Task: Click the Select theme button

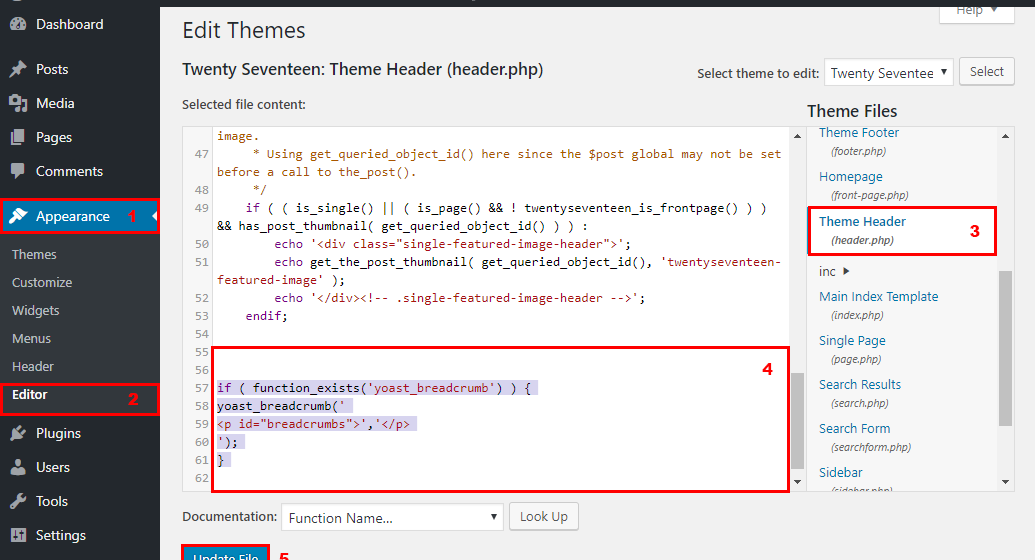Action: (987, 71)
